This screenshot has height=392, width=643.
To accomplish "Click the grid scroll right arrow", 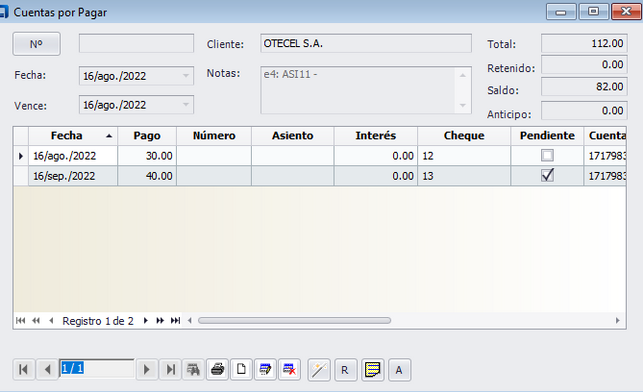I will click(x=618, y=321).
